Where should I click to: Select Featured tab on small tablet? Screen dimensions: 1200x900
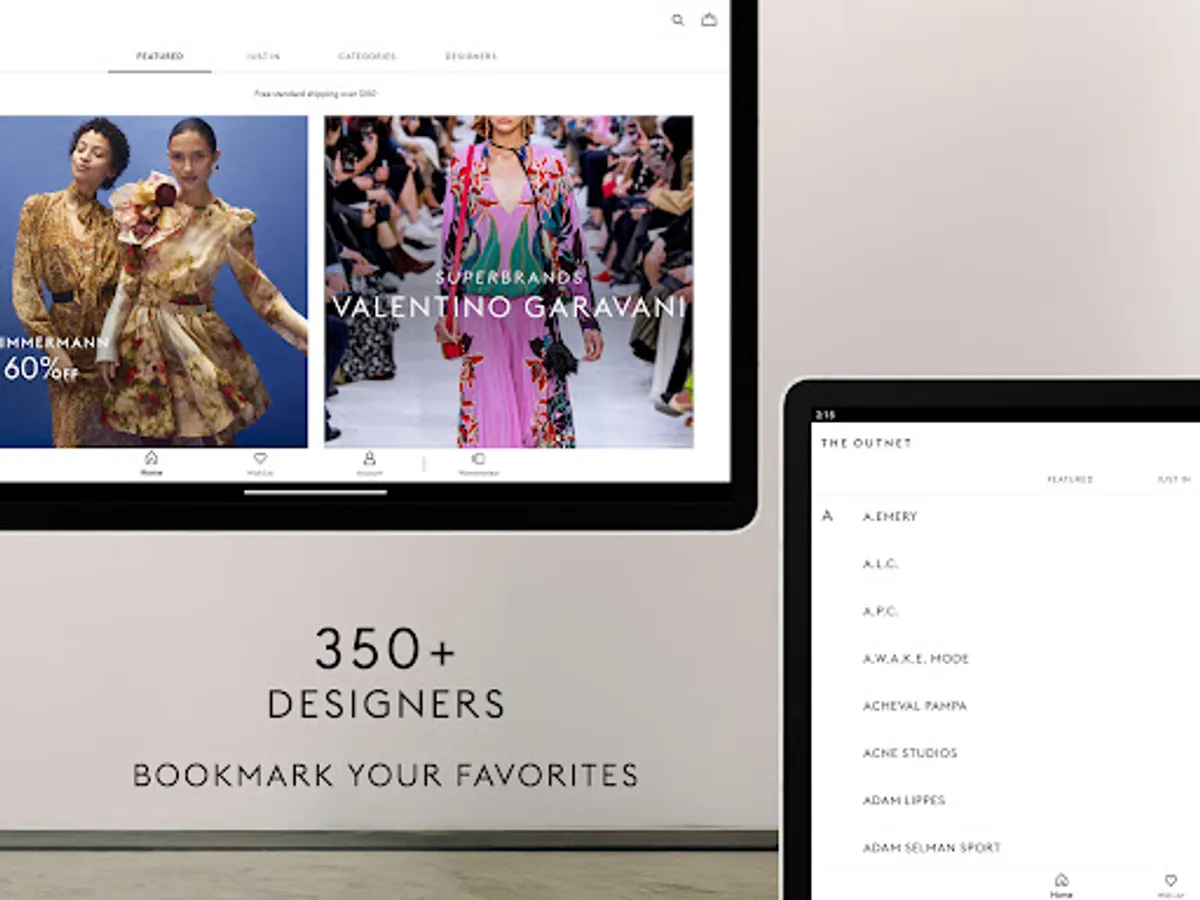(1070, 480)
